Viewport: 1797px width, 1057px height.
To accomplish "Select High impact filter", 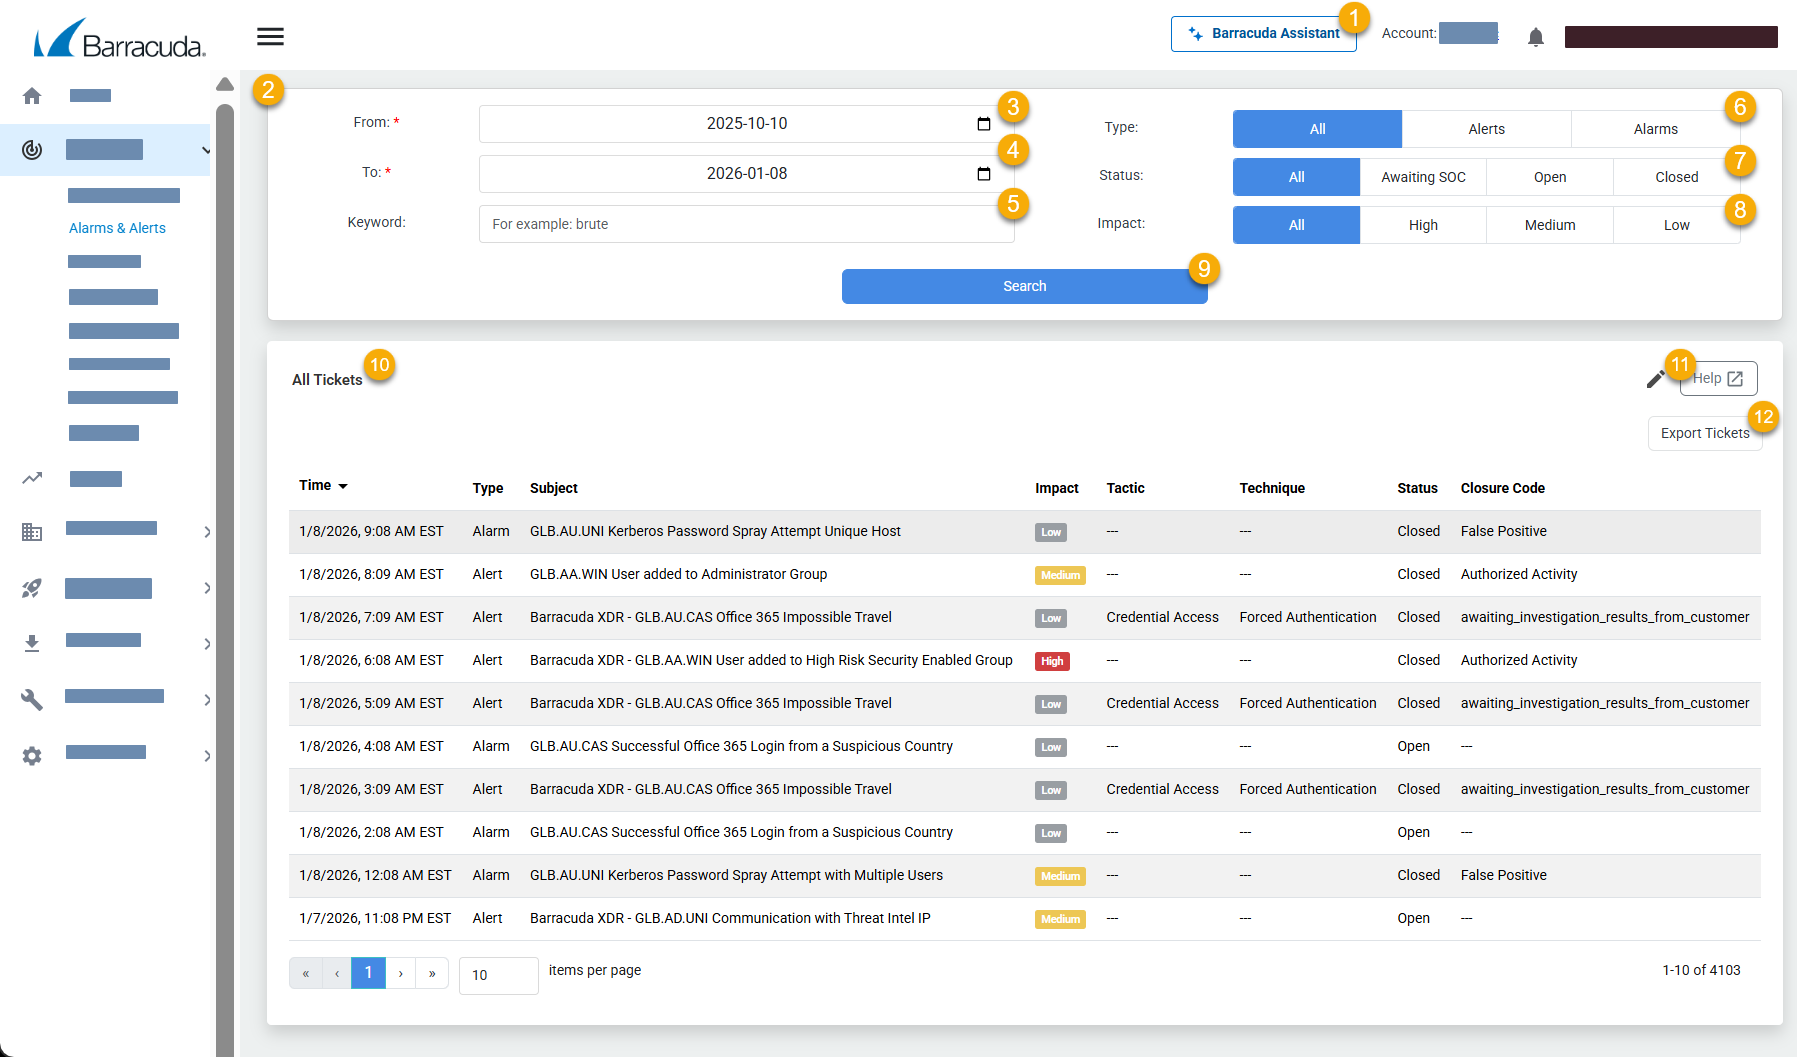I will click(x=1422, y=225).
